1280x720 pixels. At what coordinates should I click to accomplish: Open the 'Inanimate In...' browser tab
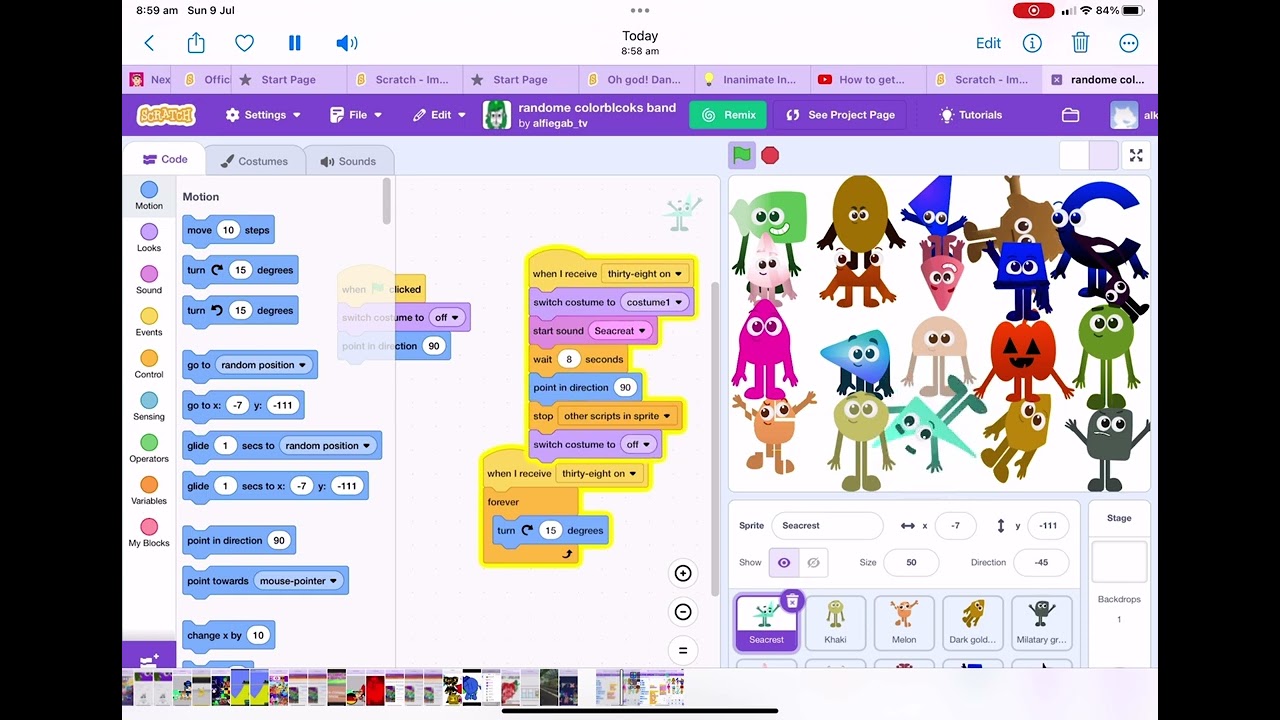coord(752,80)
